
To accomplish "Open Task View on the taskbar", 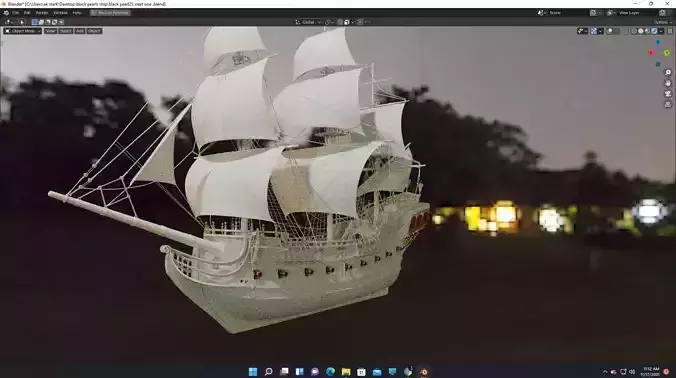I will point(284,371).
